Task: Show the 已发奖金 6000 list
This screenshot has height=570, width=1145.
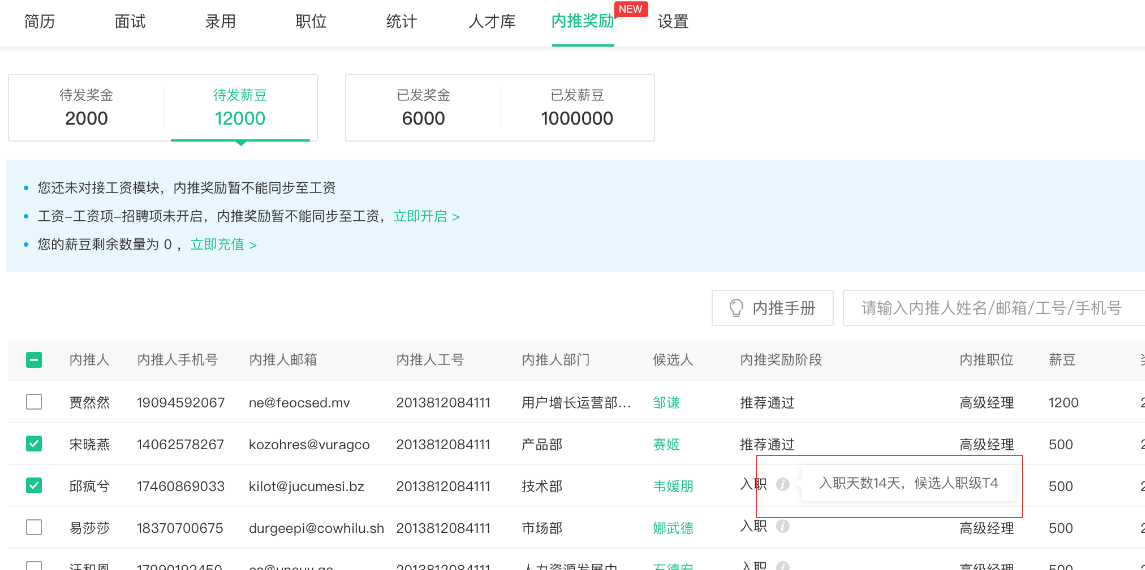Action: tap(423, 107)
